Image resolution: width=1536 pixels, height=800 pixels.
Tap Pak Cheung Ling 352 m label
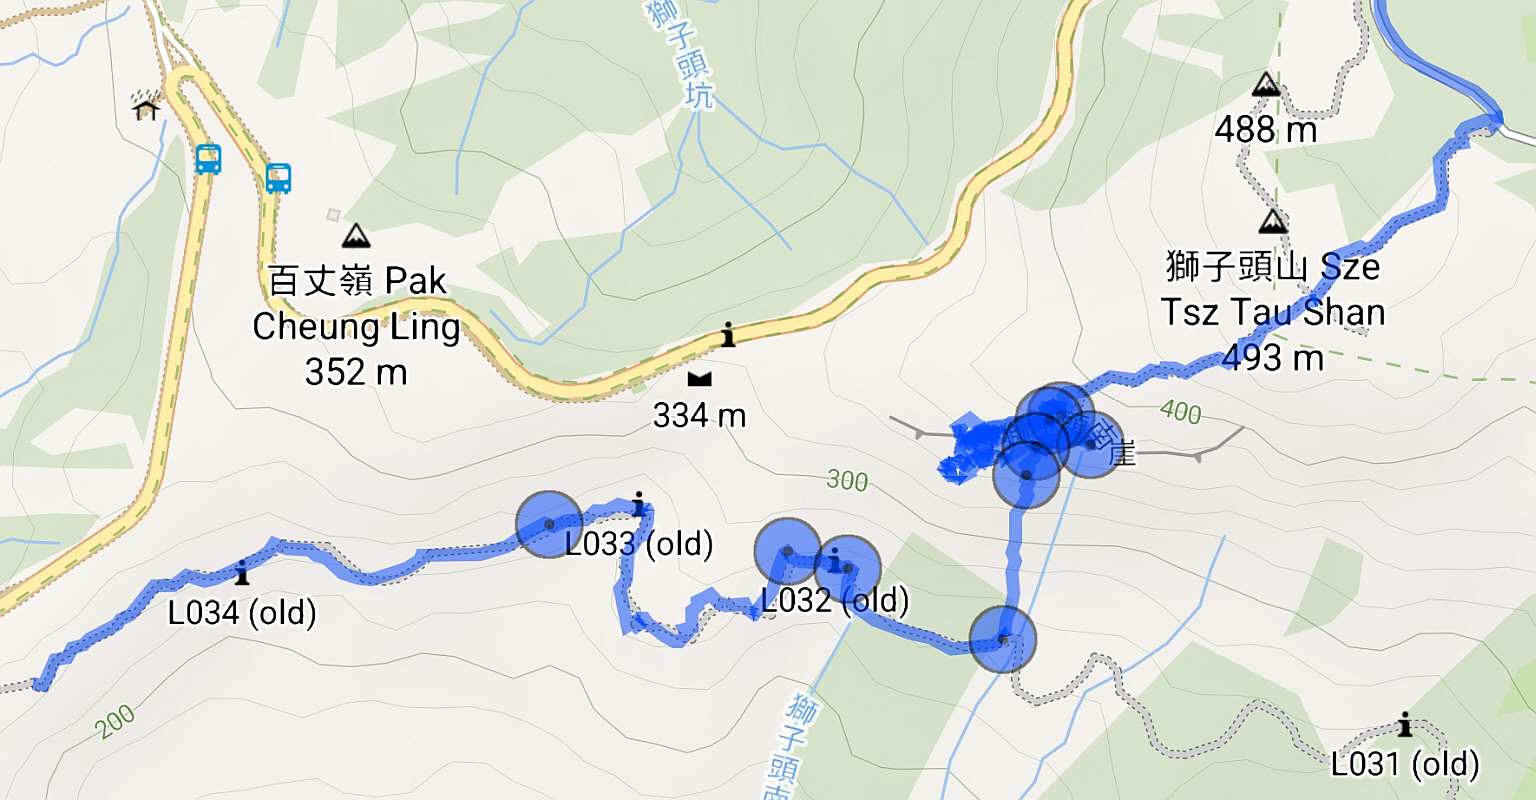tap(356, 326)
